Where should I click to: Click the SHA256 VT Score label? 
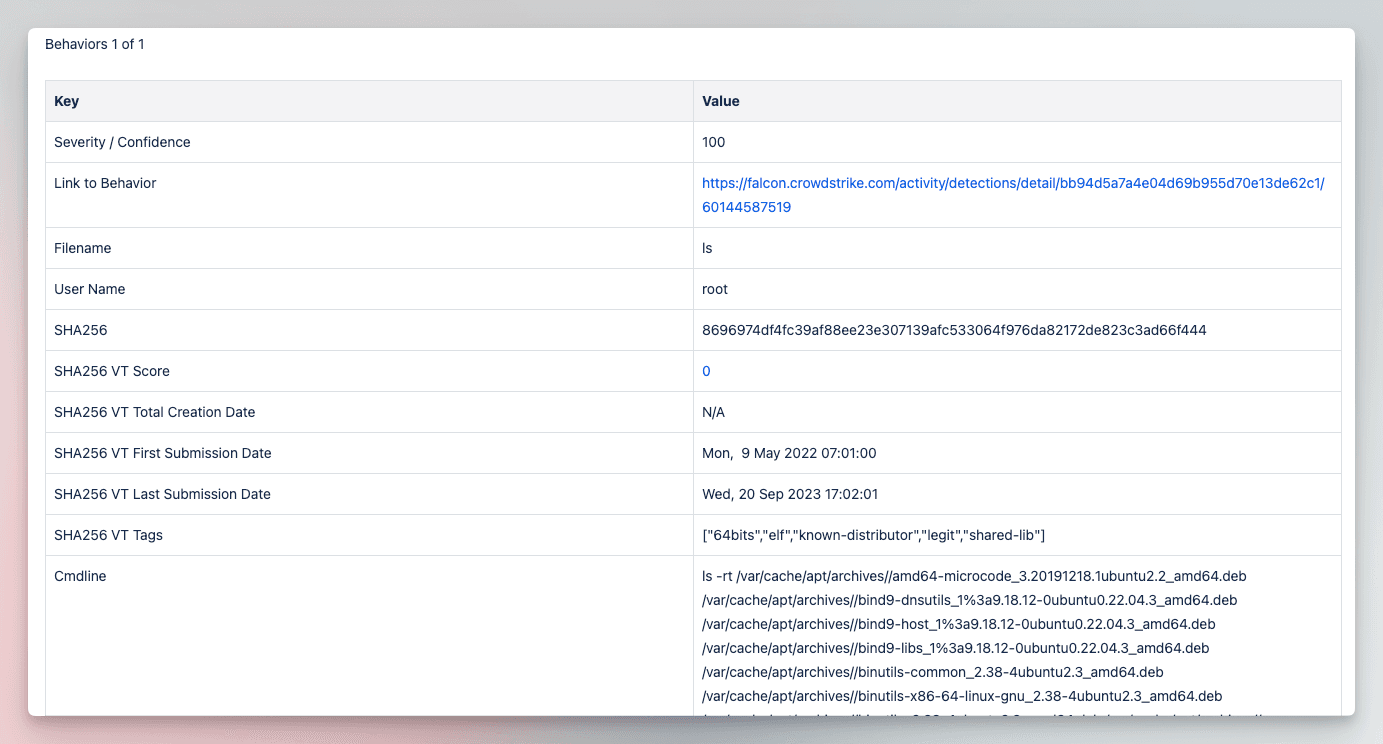click(x=112, y=371)
